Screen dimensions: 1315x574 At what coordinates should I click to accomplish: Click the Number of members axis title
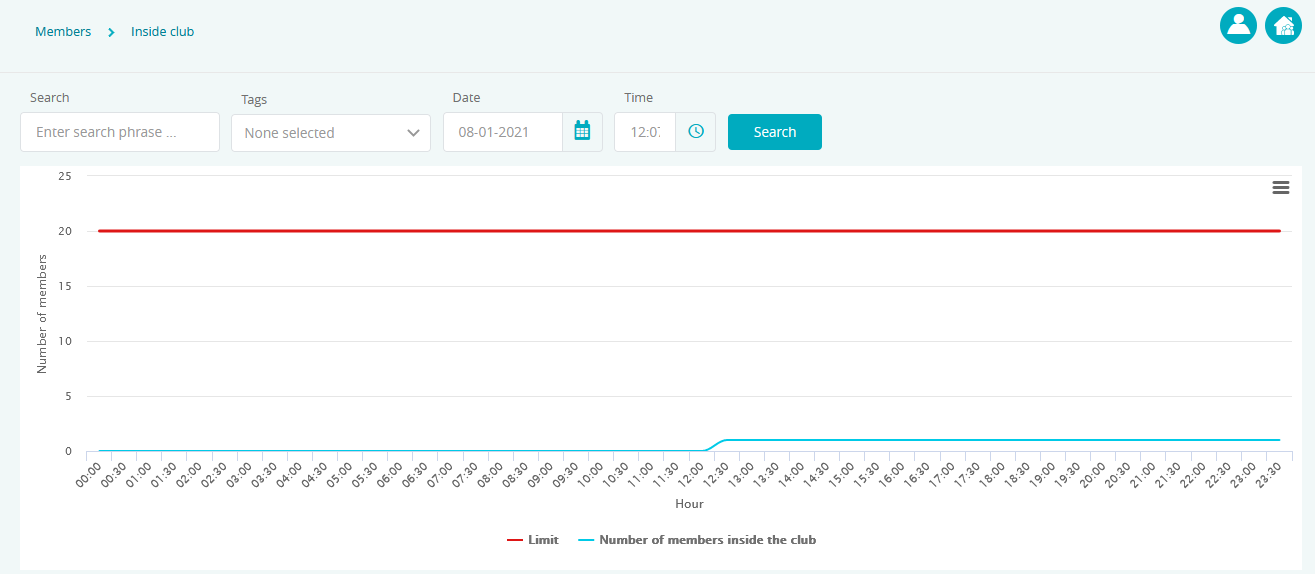(x=42, y=314)
